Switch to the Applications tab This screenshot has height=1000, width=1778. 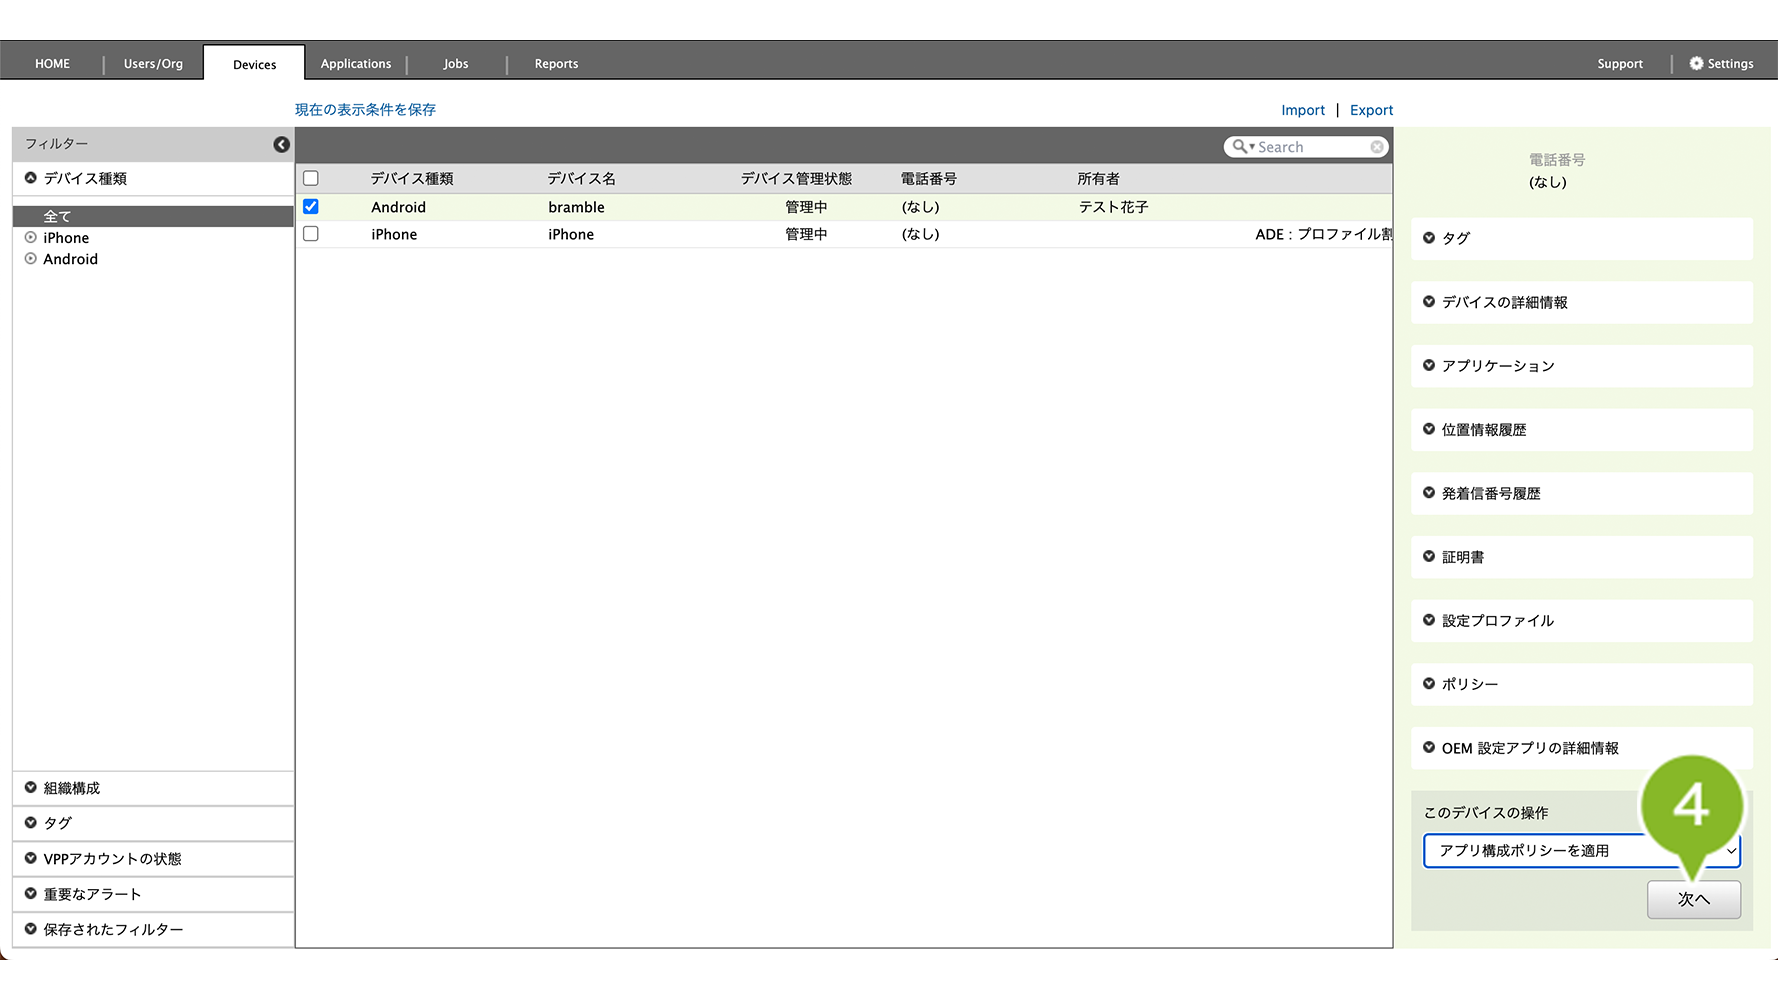[356, 64]
